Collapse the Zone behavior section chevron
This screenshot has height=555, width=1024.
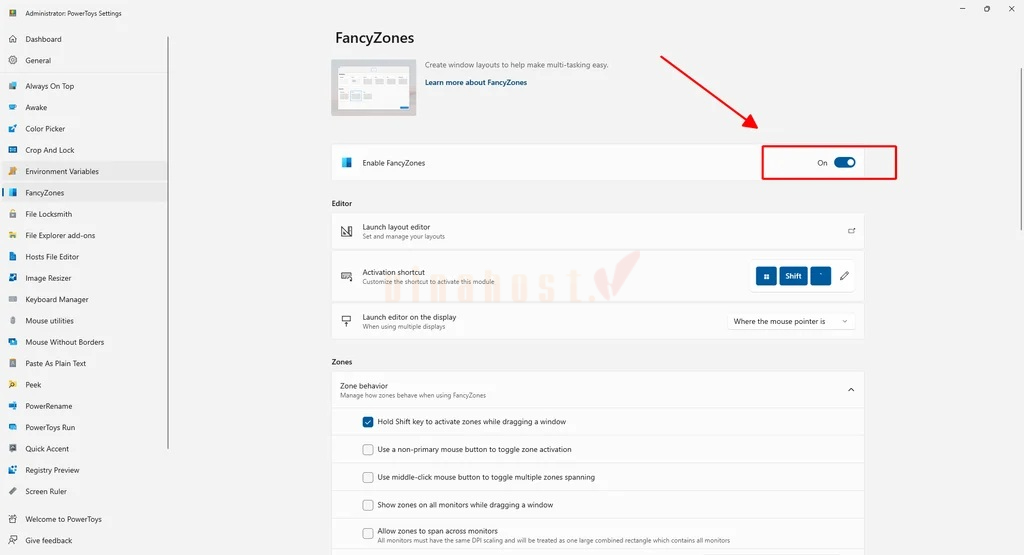pyautogui.click(x=851, y=390)
